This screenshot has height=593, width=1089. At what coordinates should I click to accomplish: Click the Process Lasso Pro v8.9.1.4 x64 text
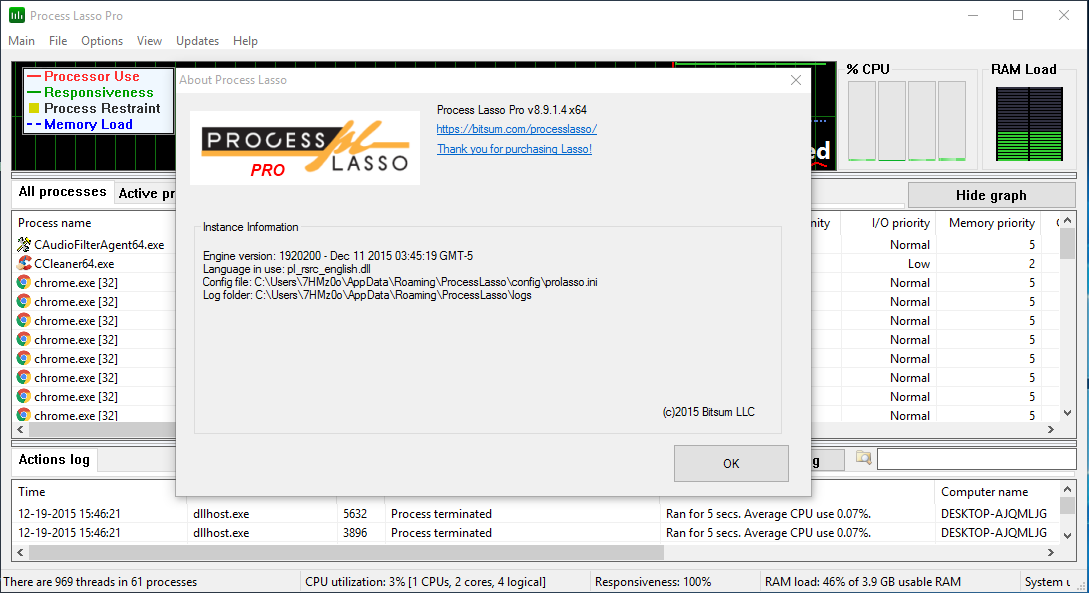[x=512, y=110]
